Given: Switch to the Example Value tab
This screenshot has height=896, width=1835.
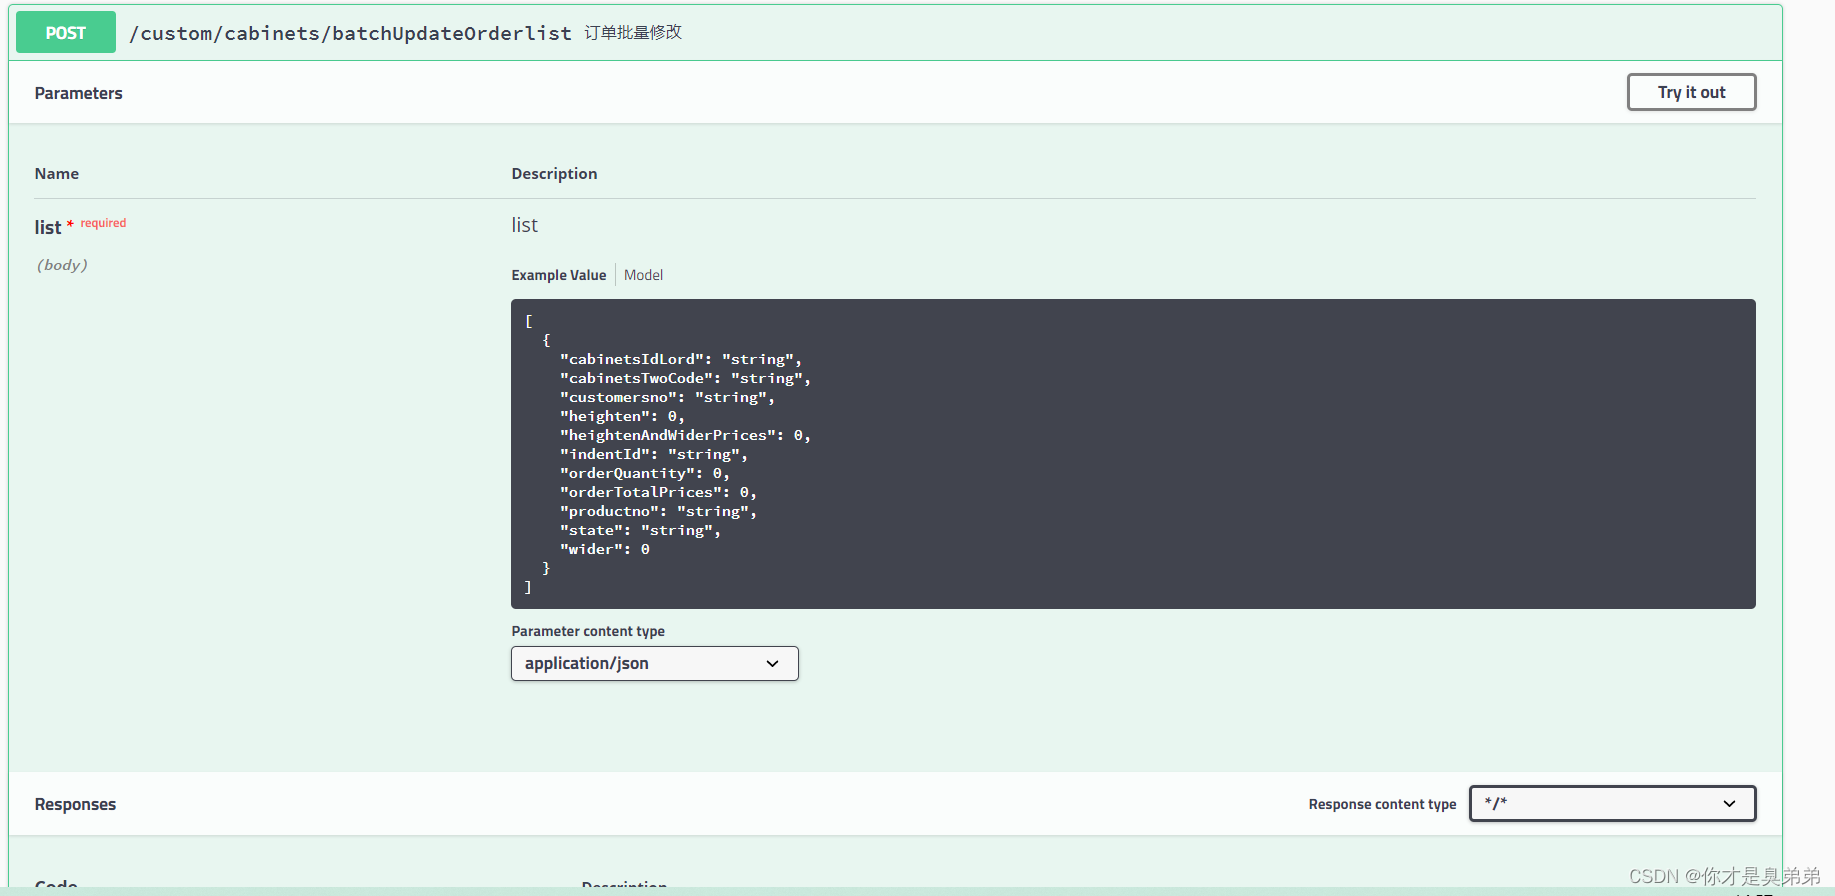Looking at the screenshot, I should pos(559,275).
